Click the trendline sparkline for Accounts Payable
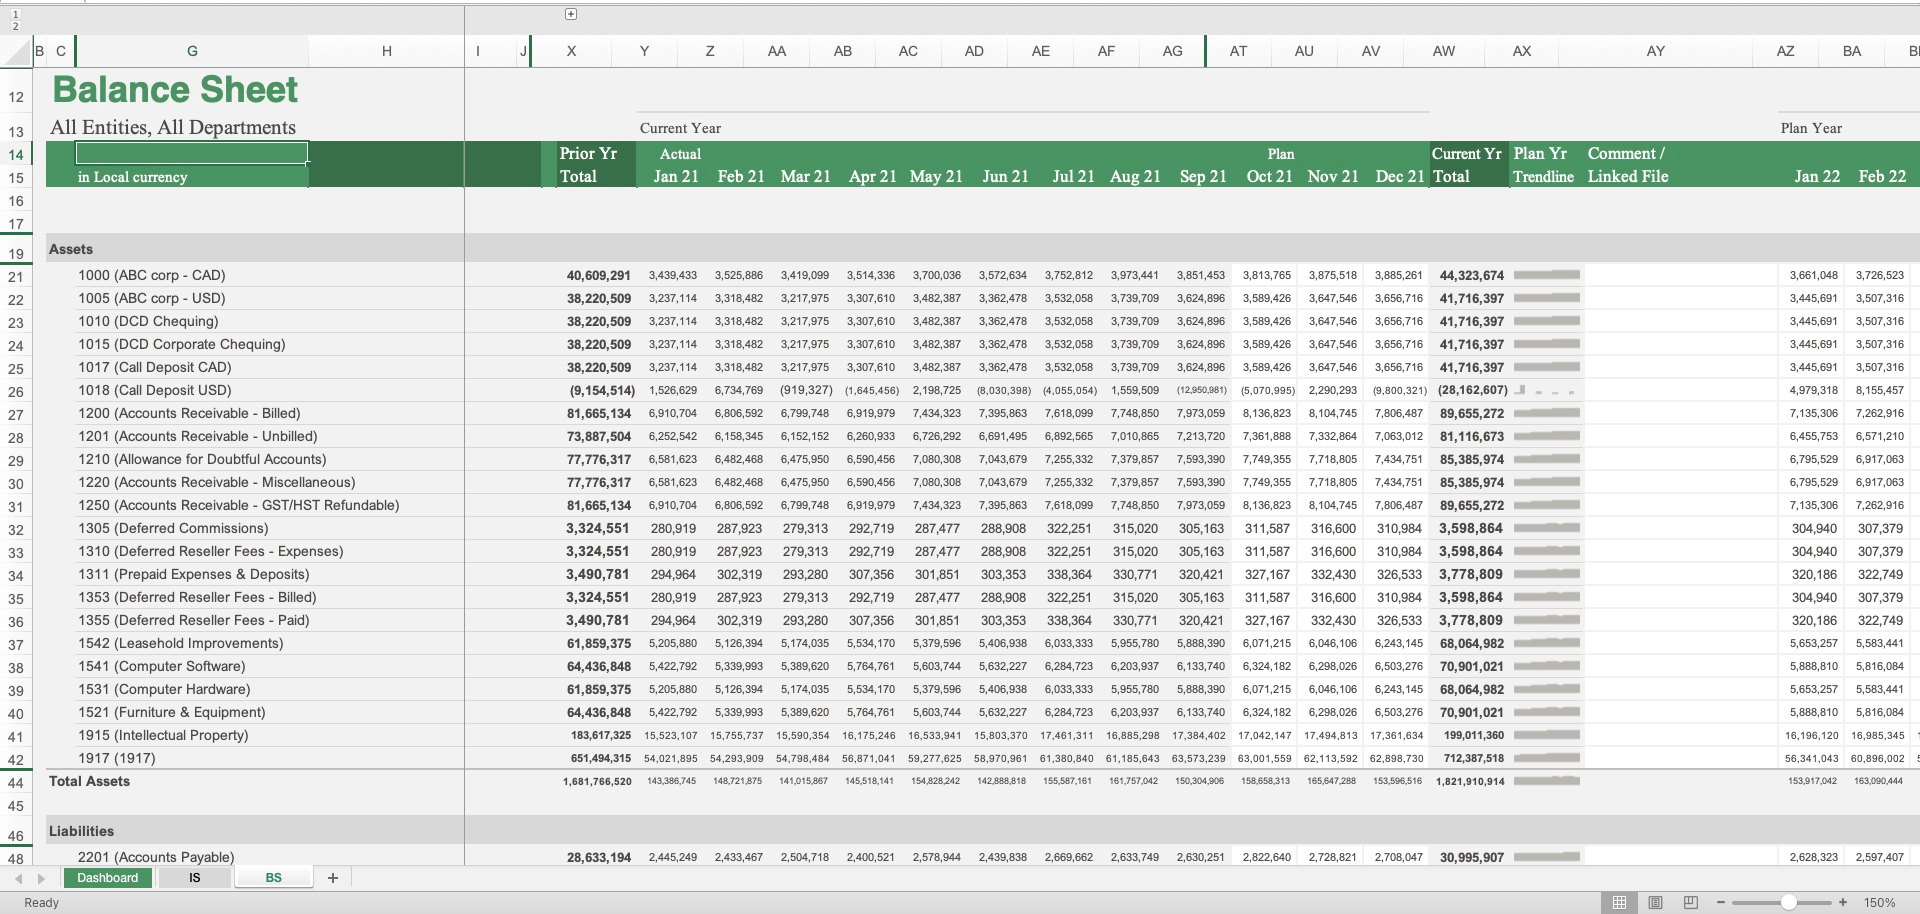Viewport: 1920px width, 914px height. (x=1547, y=857)
